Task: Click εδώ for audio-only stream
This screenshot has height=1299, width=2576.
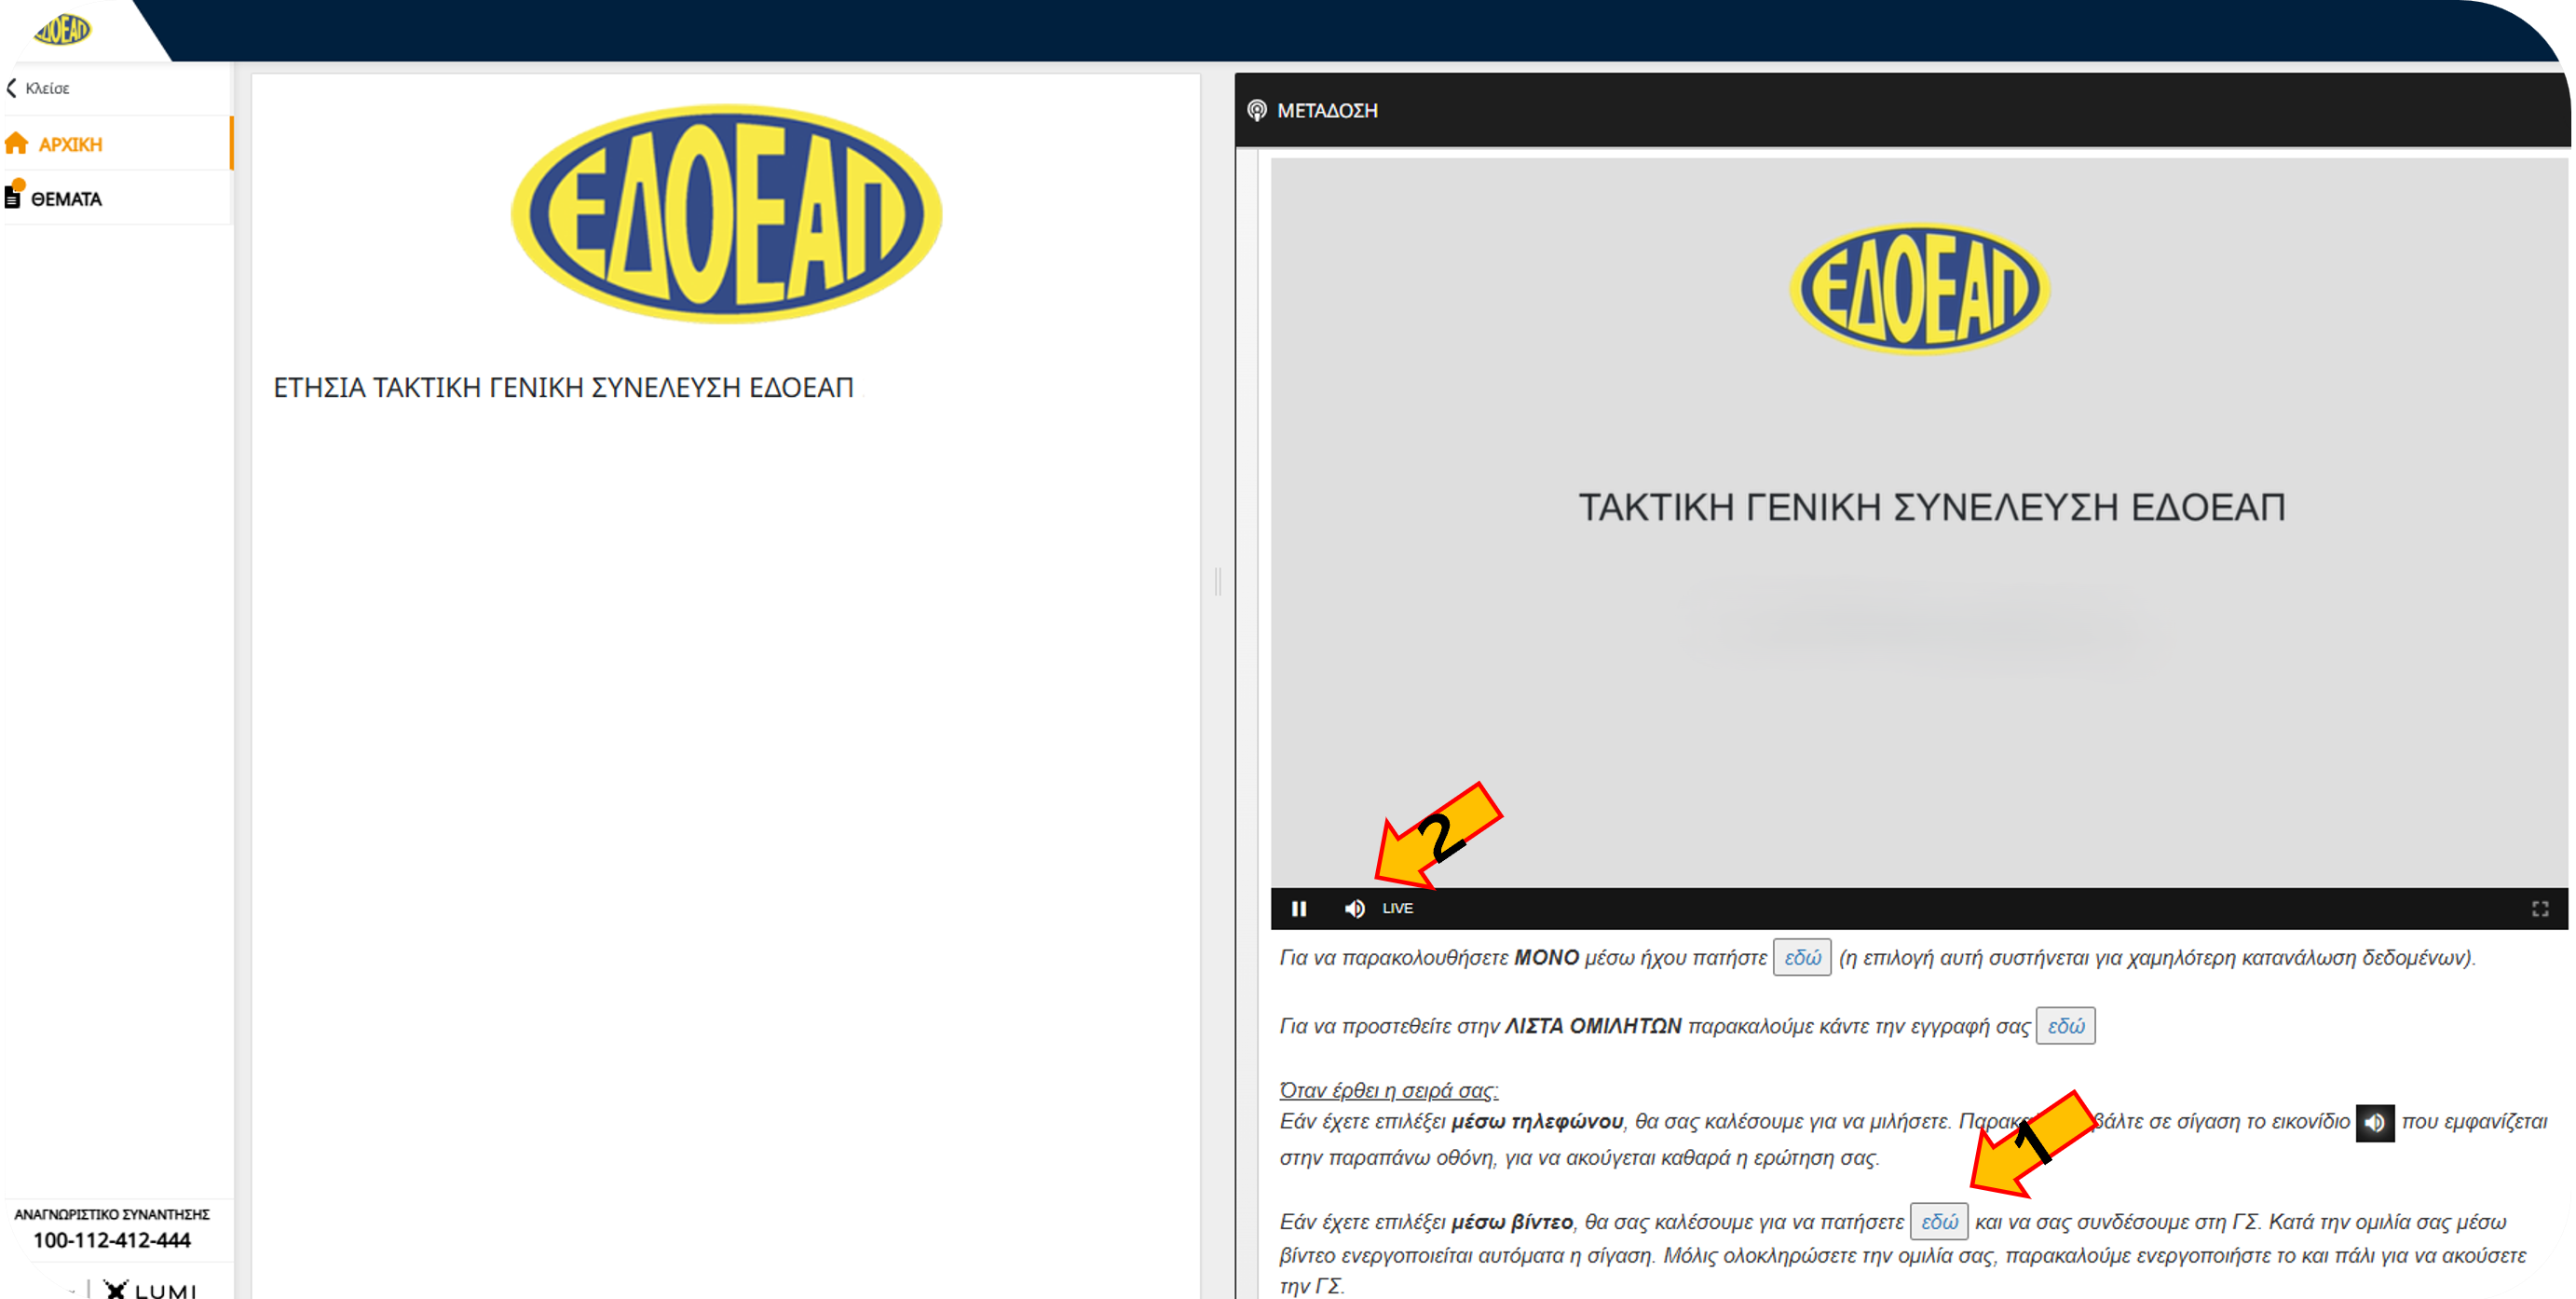Action: 1801,957
